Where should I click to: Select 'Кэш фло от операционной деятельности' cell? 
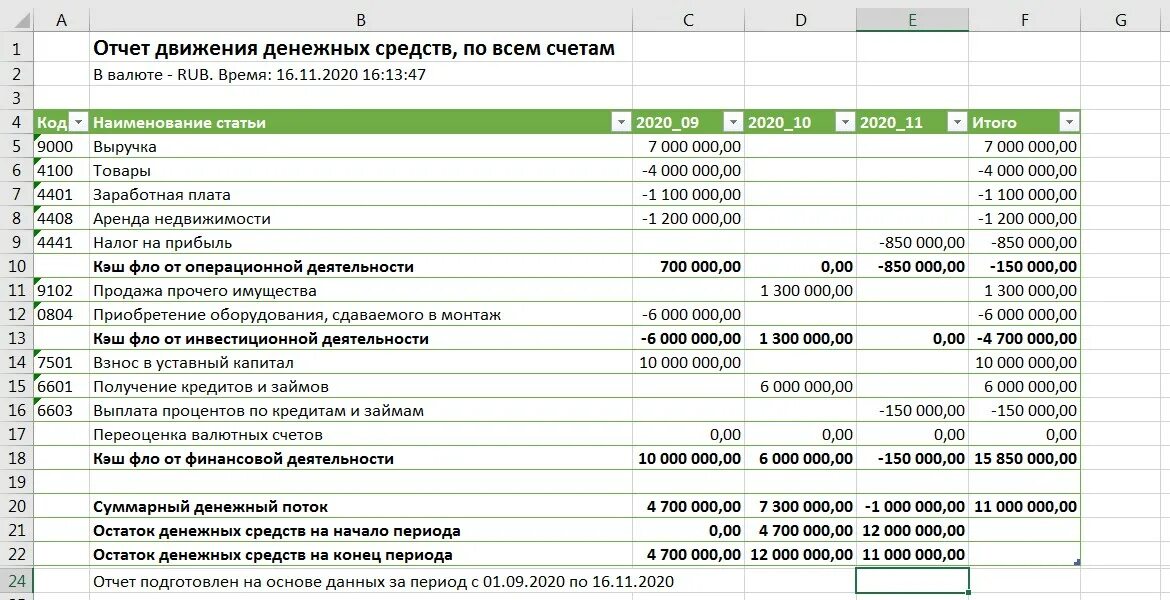pyautogui.click(x=361, y=266)
